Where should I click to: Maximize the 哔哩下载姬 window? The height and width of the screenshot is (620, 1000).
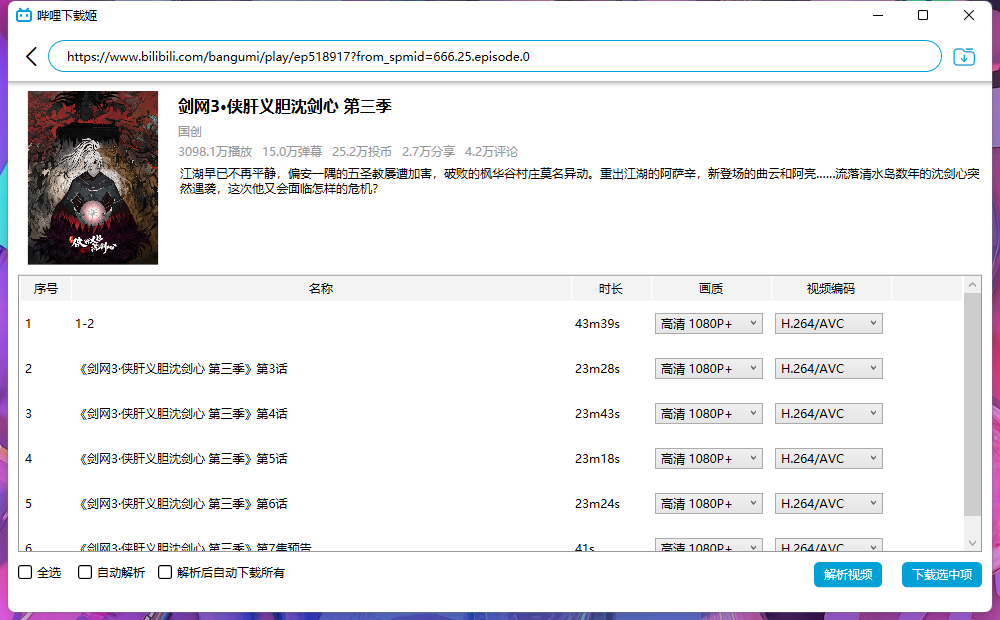pos(923,15)
